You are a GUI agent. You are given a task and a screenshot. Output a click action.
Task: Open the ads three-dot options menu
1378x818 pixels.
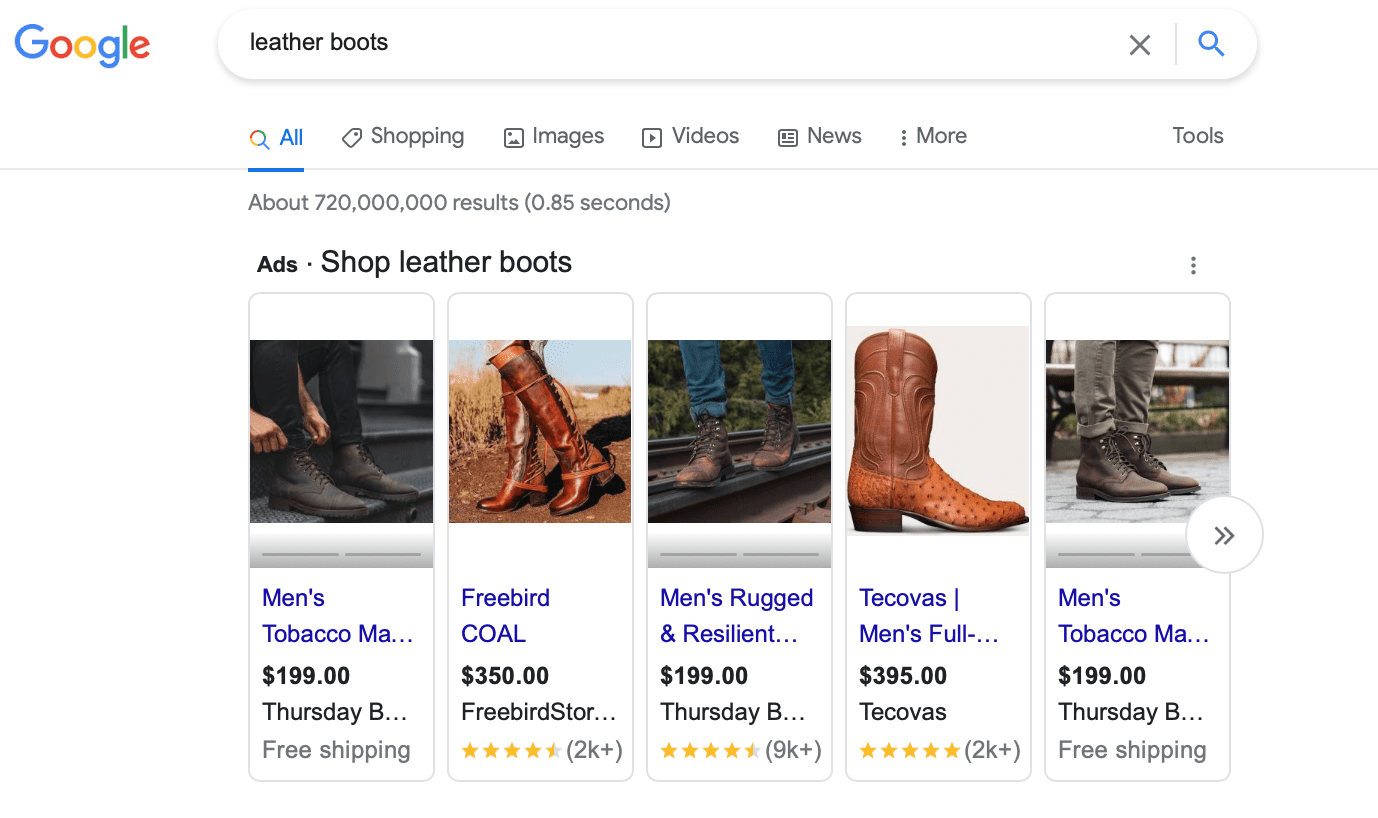[x=1192, y=265]
